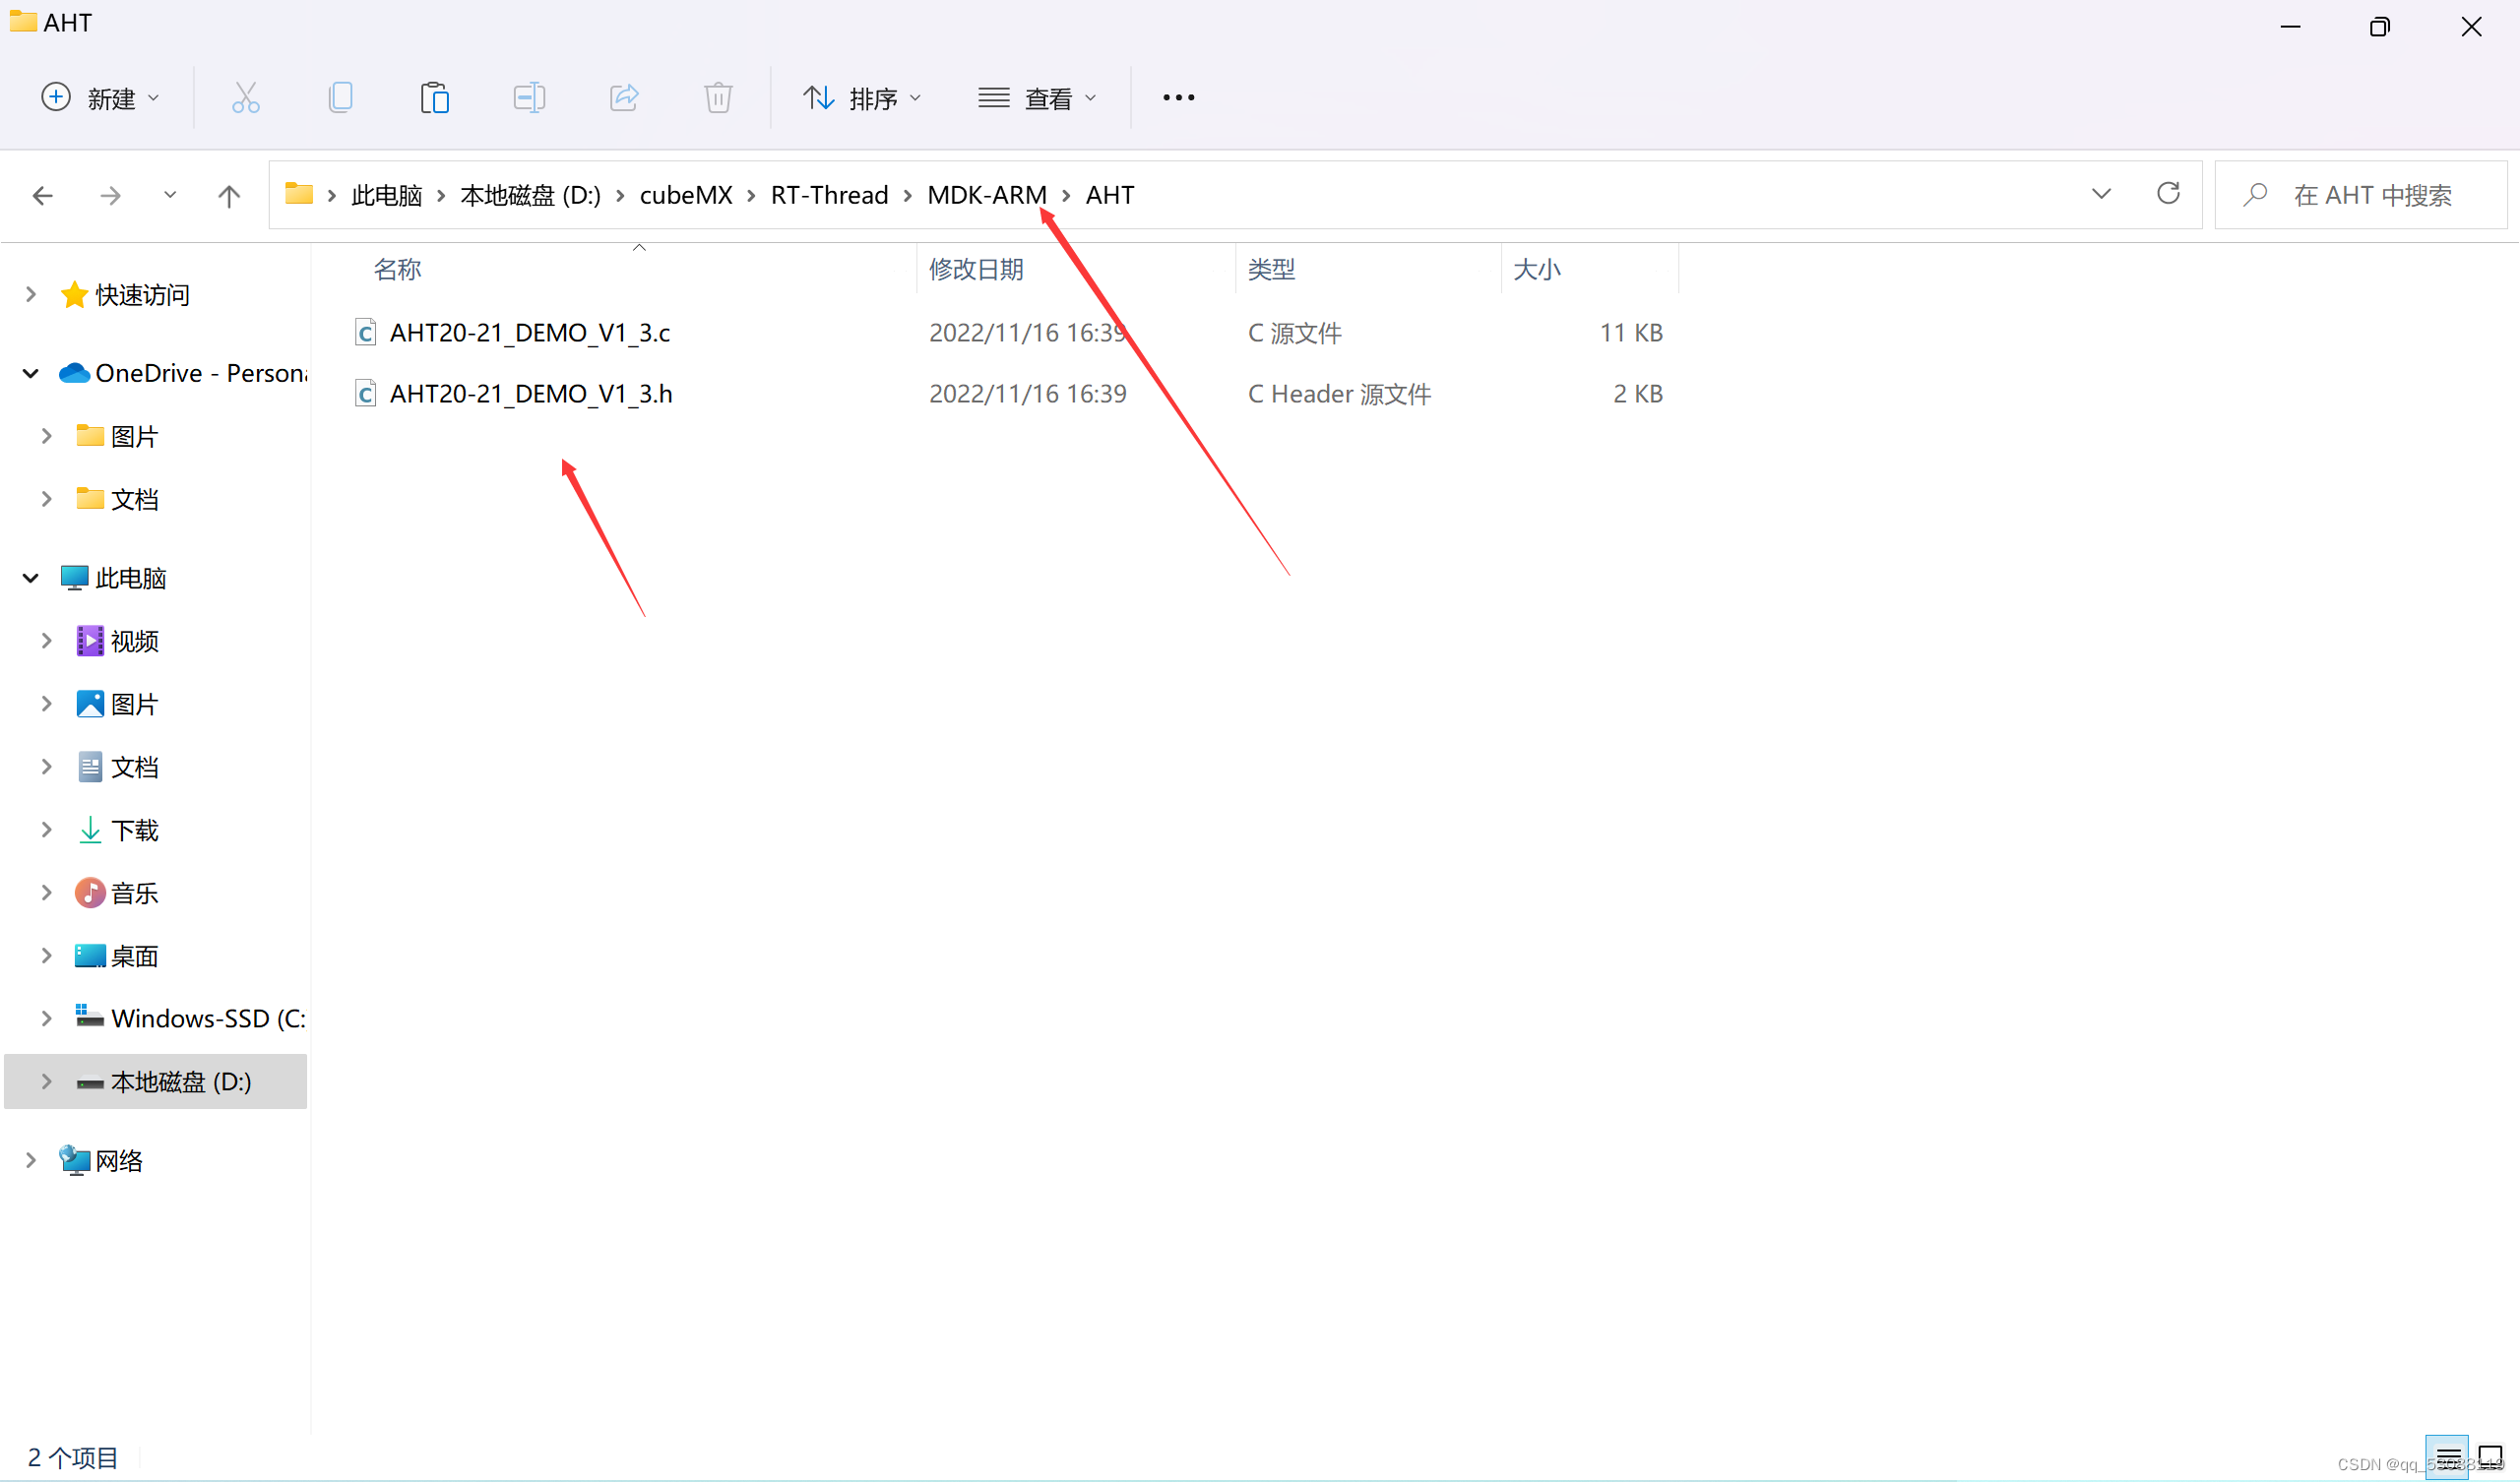Click the 2 个项目 status text
Image resolution: width=2520 pixels, height=1482 pixels.
72,1458
